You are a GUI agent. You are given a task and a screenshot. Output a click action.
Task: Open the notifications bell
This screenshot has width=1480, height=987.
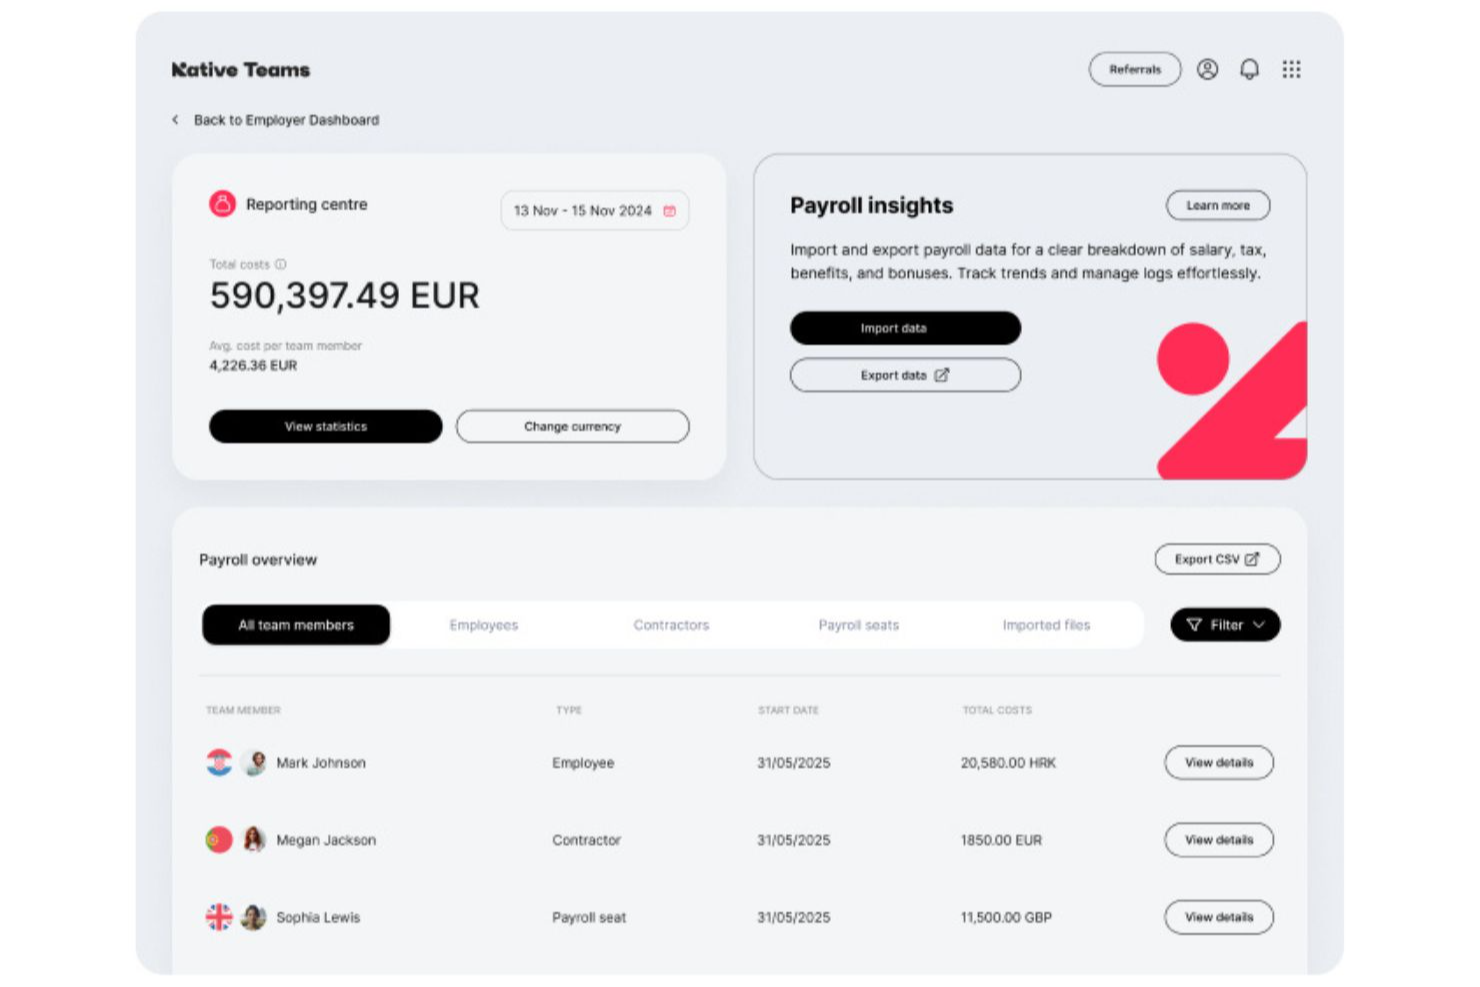(x=1249, y=69)
